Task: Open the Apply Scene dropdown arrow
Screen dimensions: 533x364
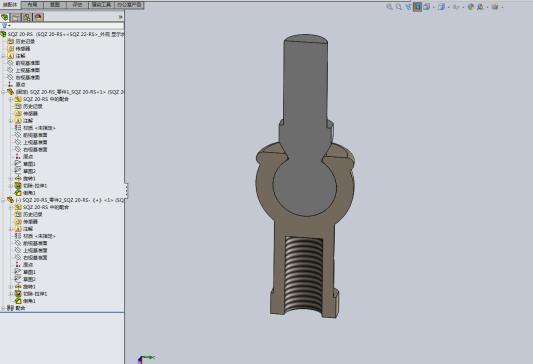Action: click(487, 7)
